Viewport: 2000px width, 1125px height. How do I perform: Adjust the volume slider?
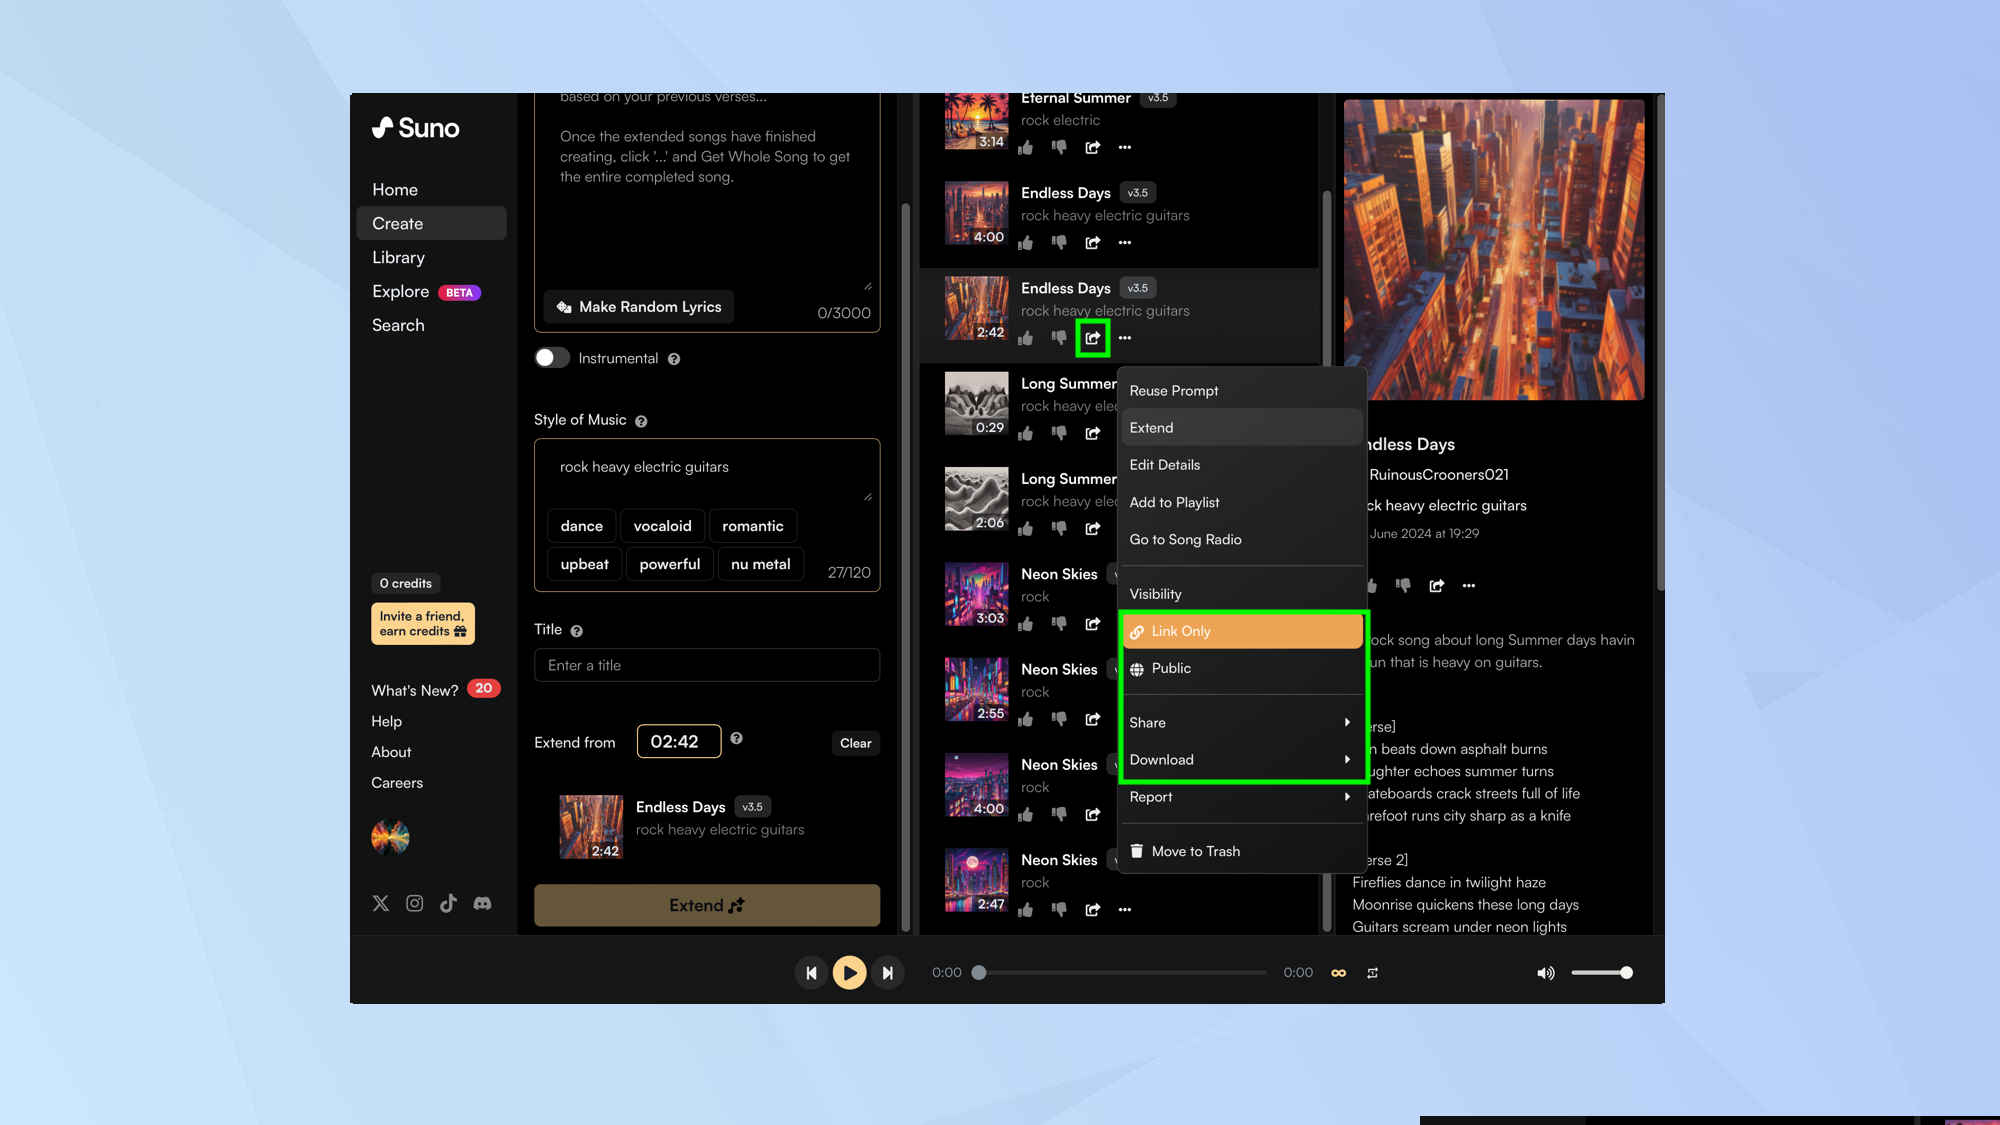[x=1600, y=973]
